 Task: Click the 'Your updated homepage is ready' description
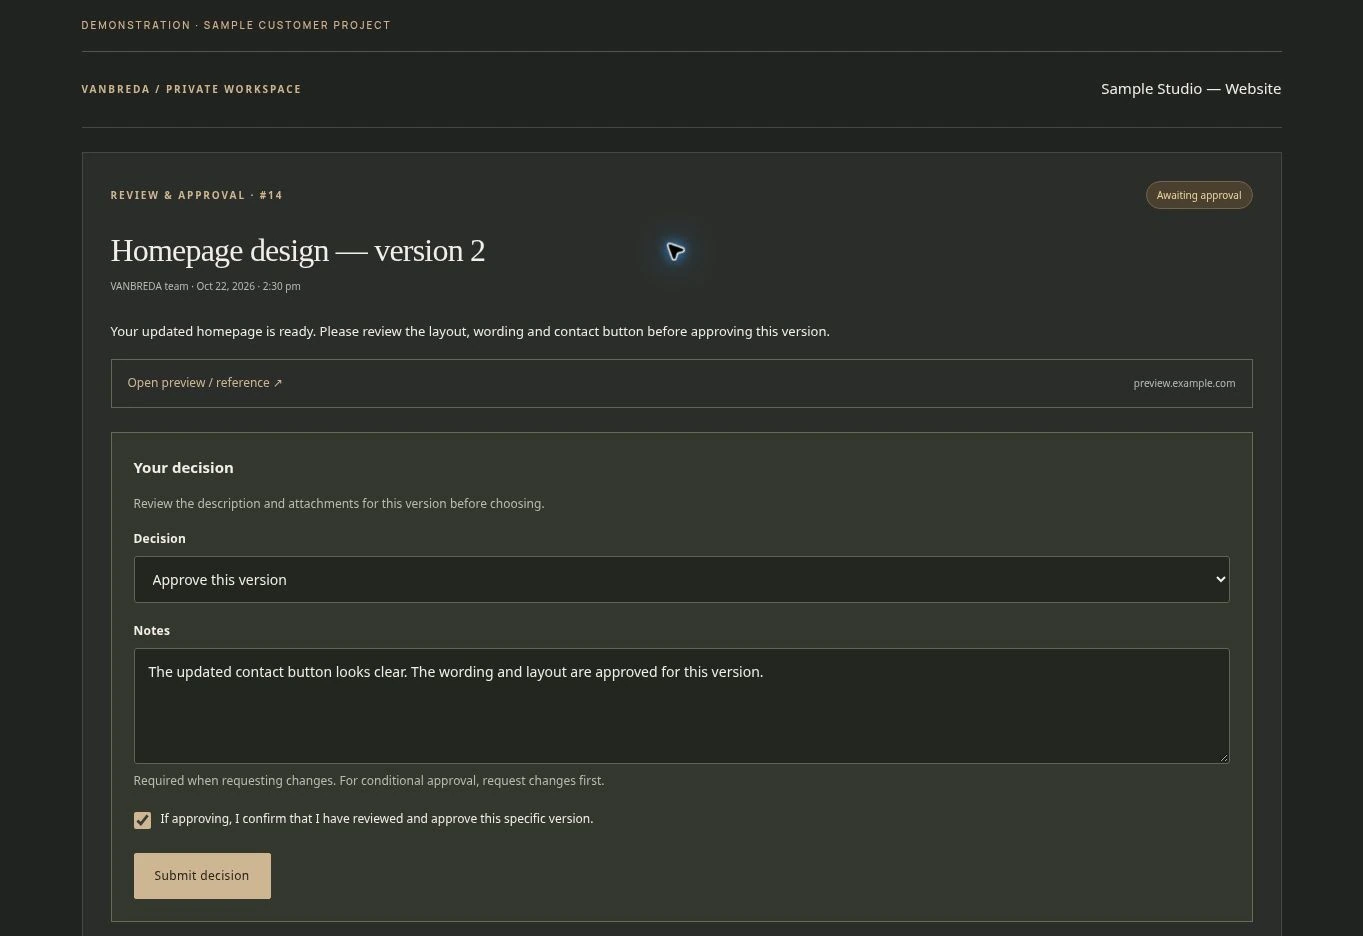[470, 331]
